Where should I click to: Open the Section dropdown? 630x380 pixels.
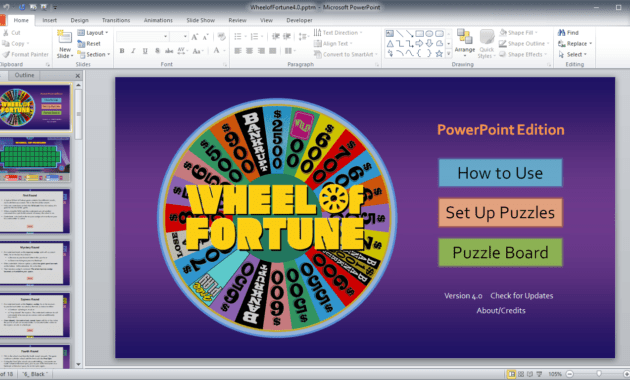coord(94,54)
